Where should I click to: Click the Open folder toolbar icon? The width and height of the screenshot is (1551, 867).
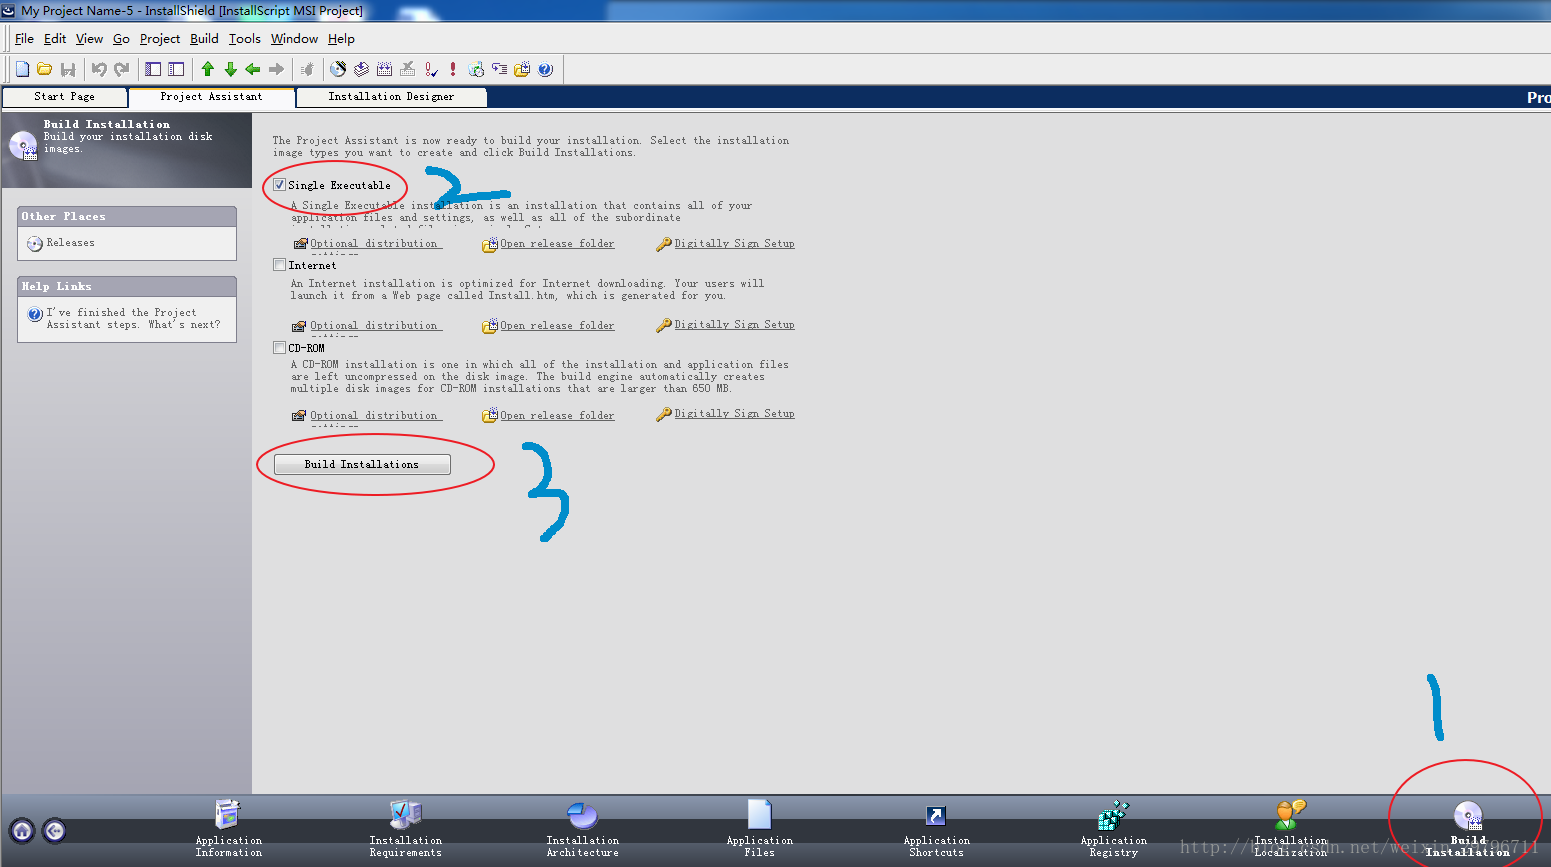[x=44, y=69]
